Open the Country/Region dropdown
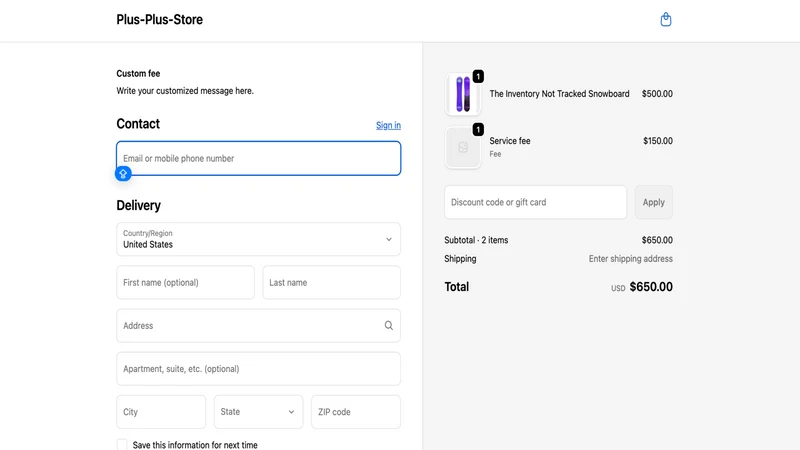 tap(259, 239)
